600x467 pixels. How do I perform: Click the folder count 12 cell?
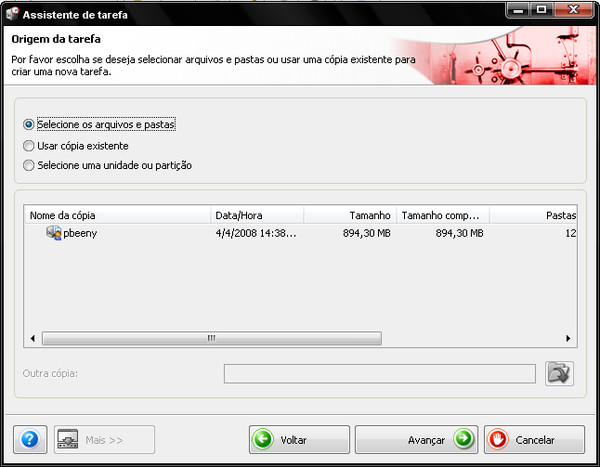coord(571,233)
